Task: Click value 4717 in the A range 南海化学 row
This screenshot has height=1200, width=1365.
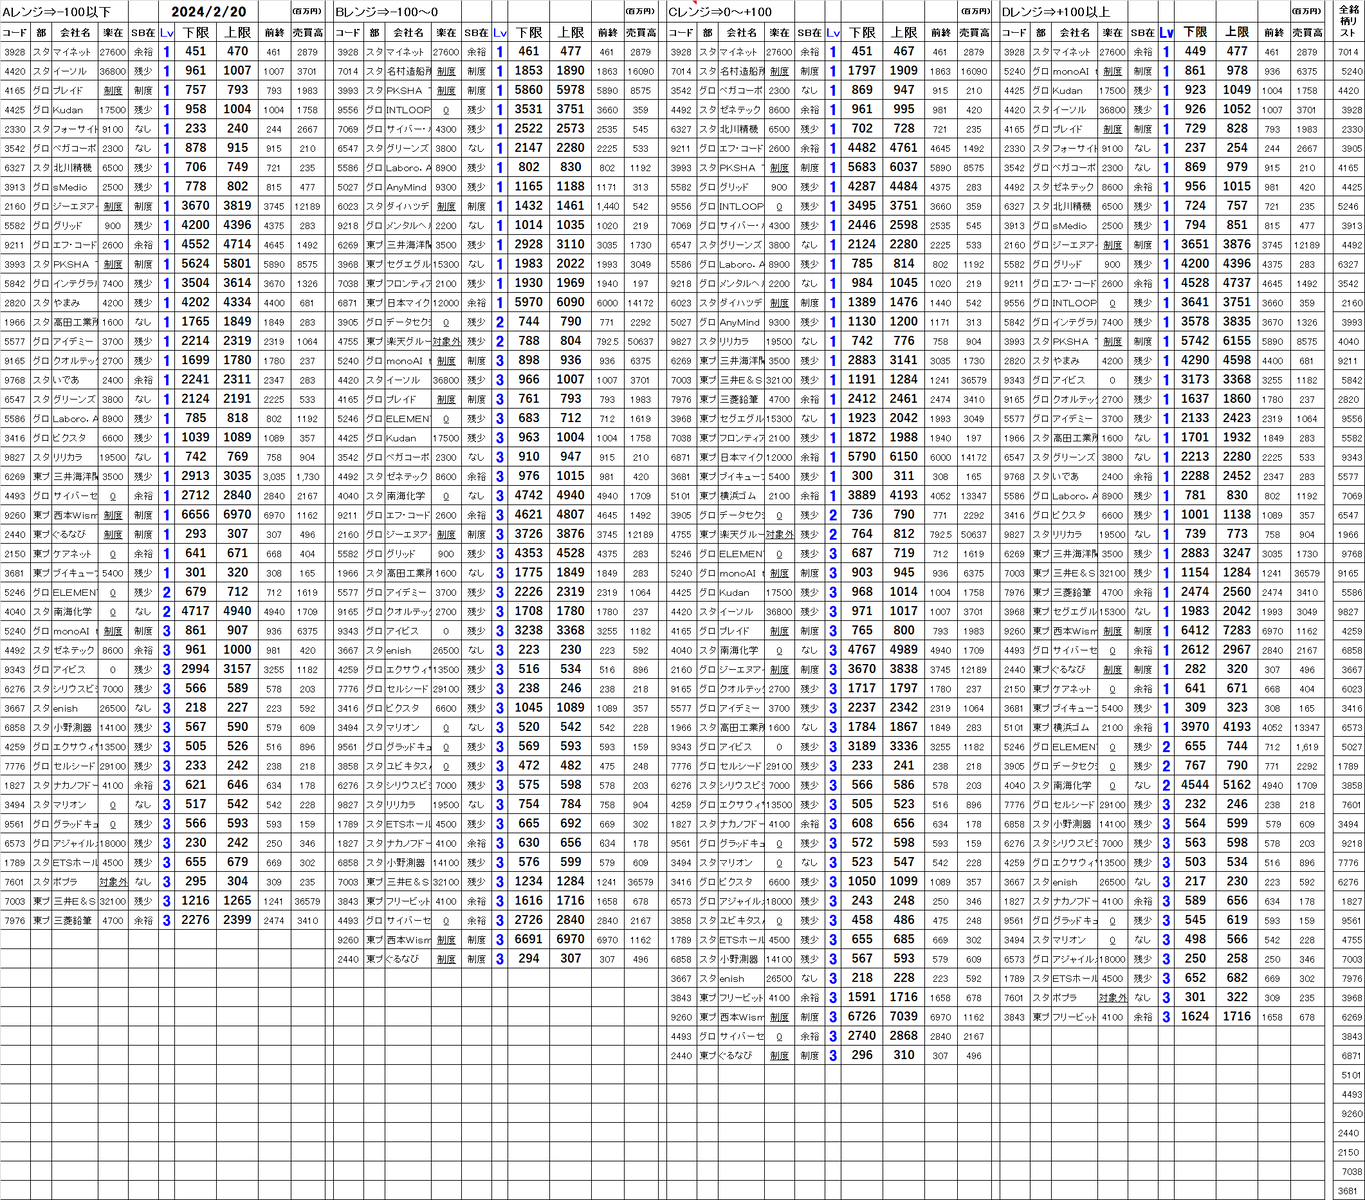Action: pos(196,611)
